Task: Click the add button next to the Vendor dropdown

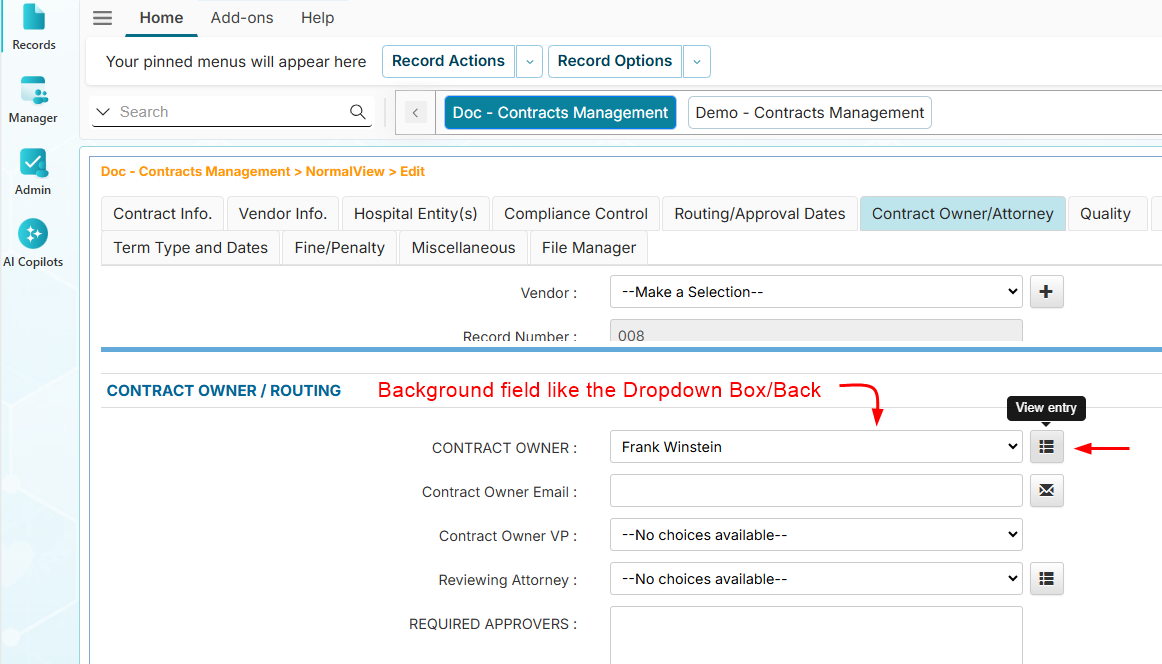Action: point(1046,291)
